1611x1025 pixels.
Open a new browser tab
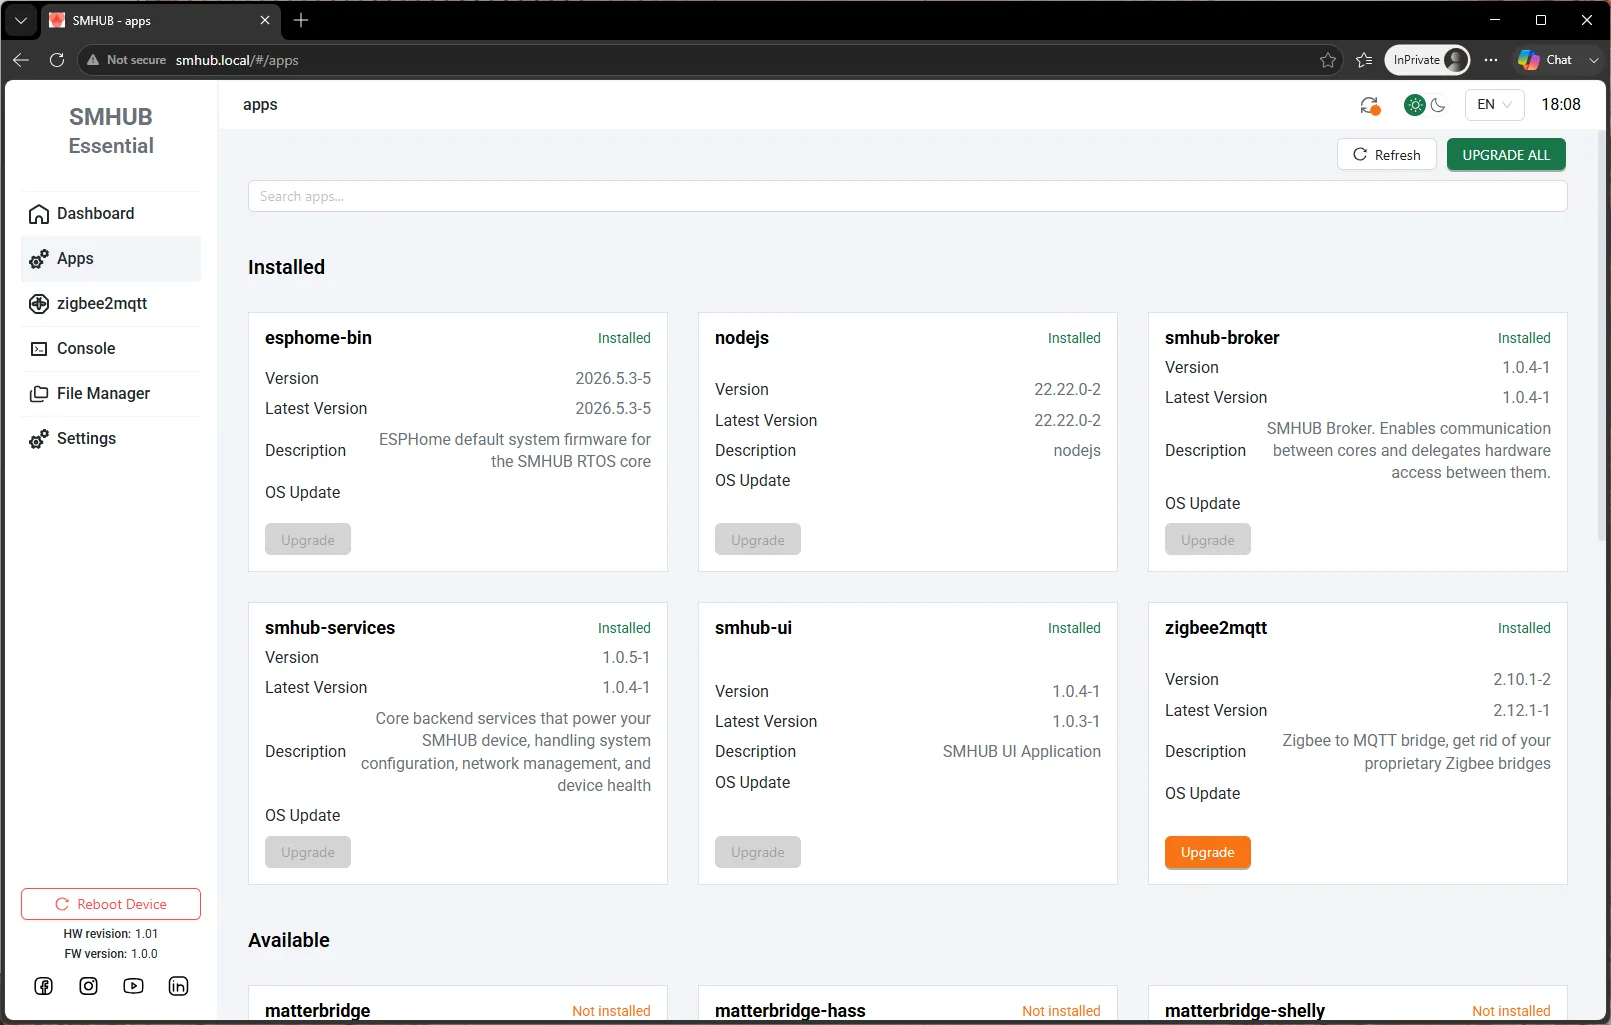tap(301, 20)
